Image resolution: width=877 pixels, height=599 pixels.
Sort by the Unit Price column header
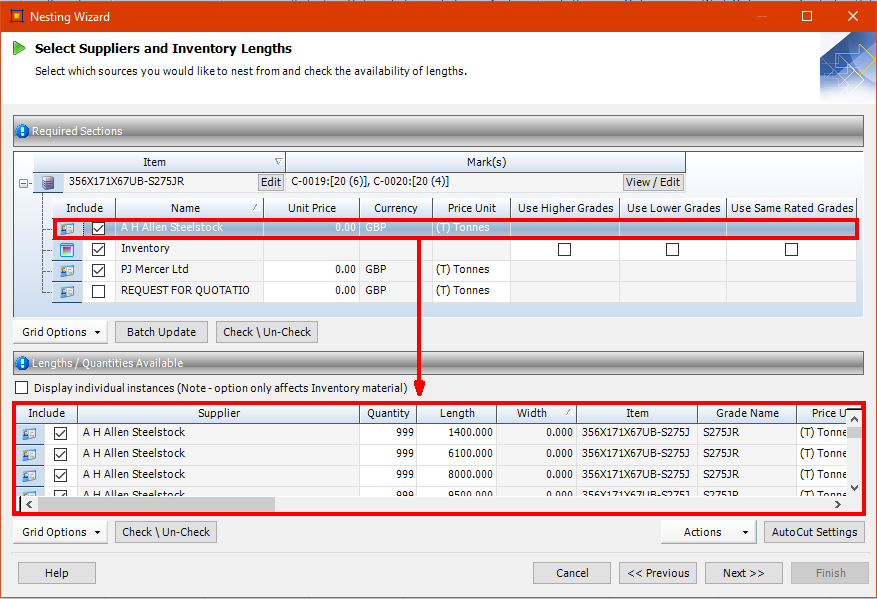pyautogui.click(x=312, y=208)
